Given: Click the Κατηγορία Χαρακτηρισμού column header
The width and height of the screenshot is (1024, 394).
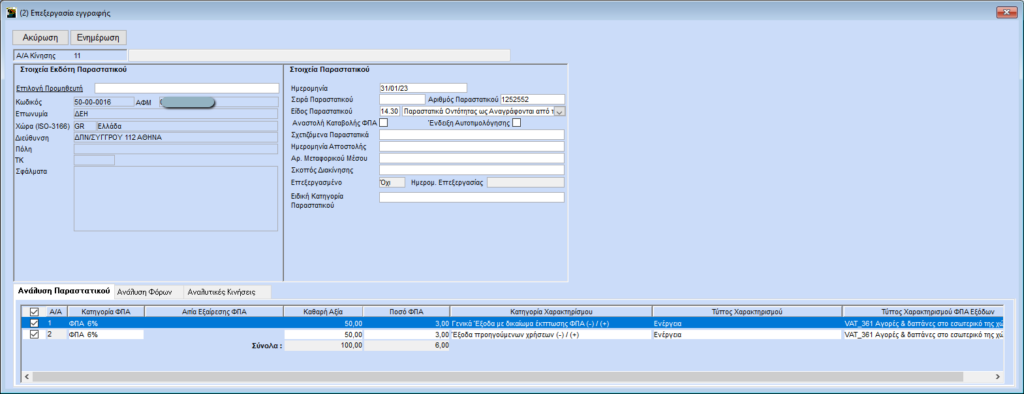Looking at the screenshot, I should pyautogui.click(x=551, y=312).
